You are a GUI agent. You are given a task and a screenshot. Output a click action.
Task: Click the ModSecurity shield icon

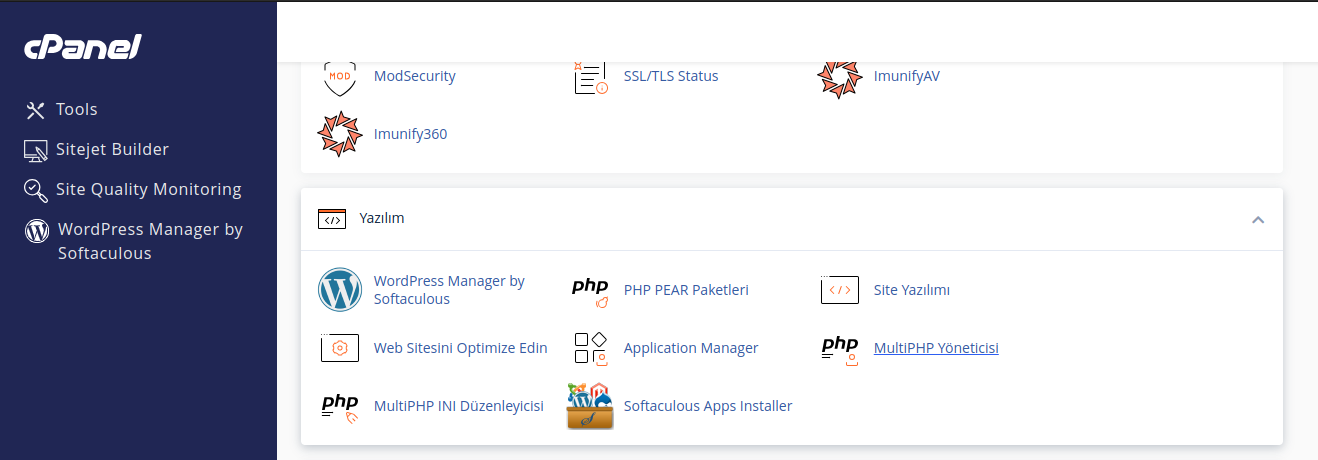pos(340,77)
